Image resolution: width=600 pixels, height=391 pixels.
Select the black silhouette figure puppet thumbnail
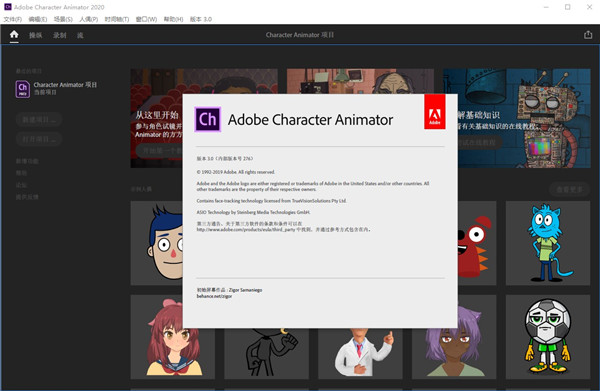266,354
